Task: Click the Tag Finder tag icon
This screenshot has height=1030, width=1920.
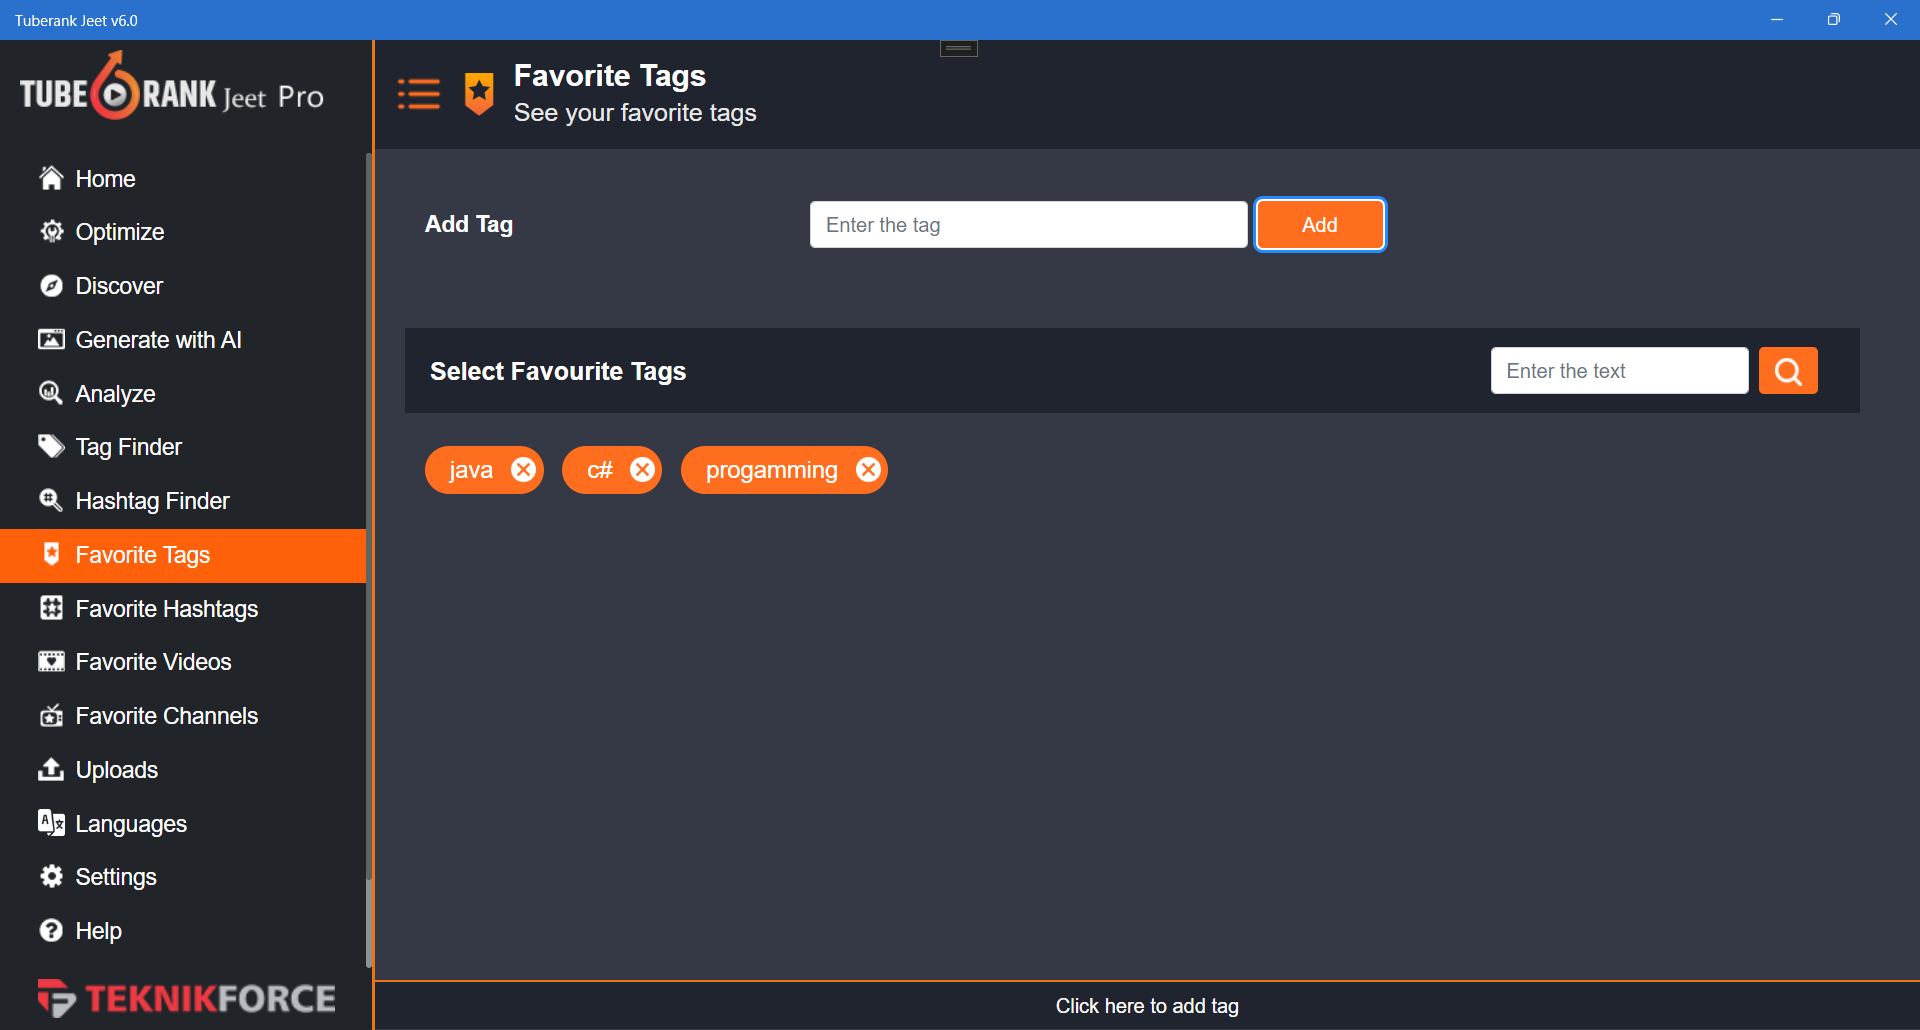Action: (x=51, y=446)
